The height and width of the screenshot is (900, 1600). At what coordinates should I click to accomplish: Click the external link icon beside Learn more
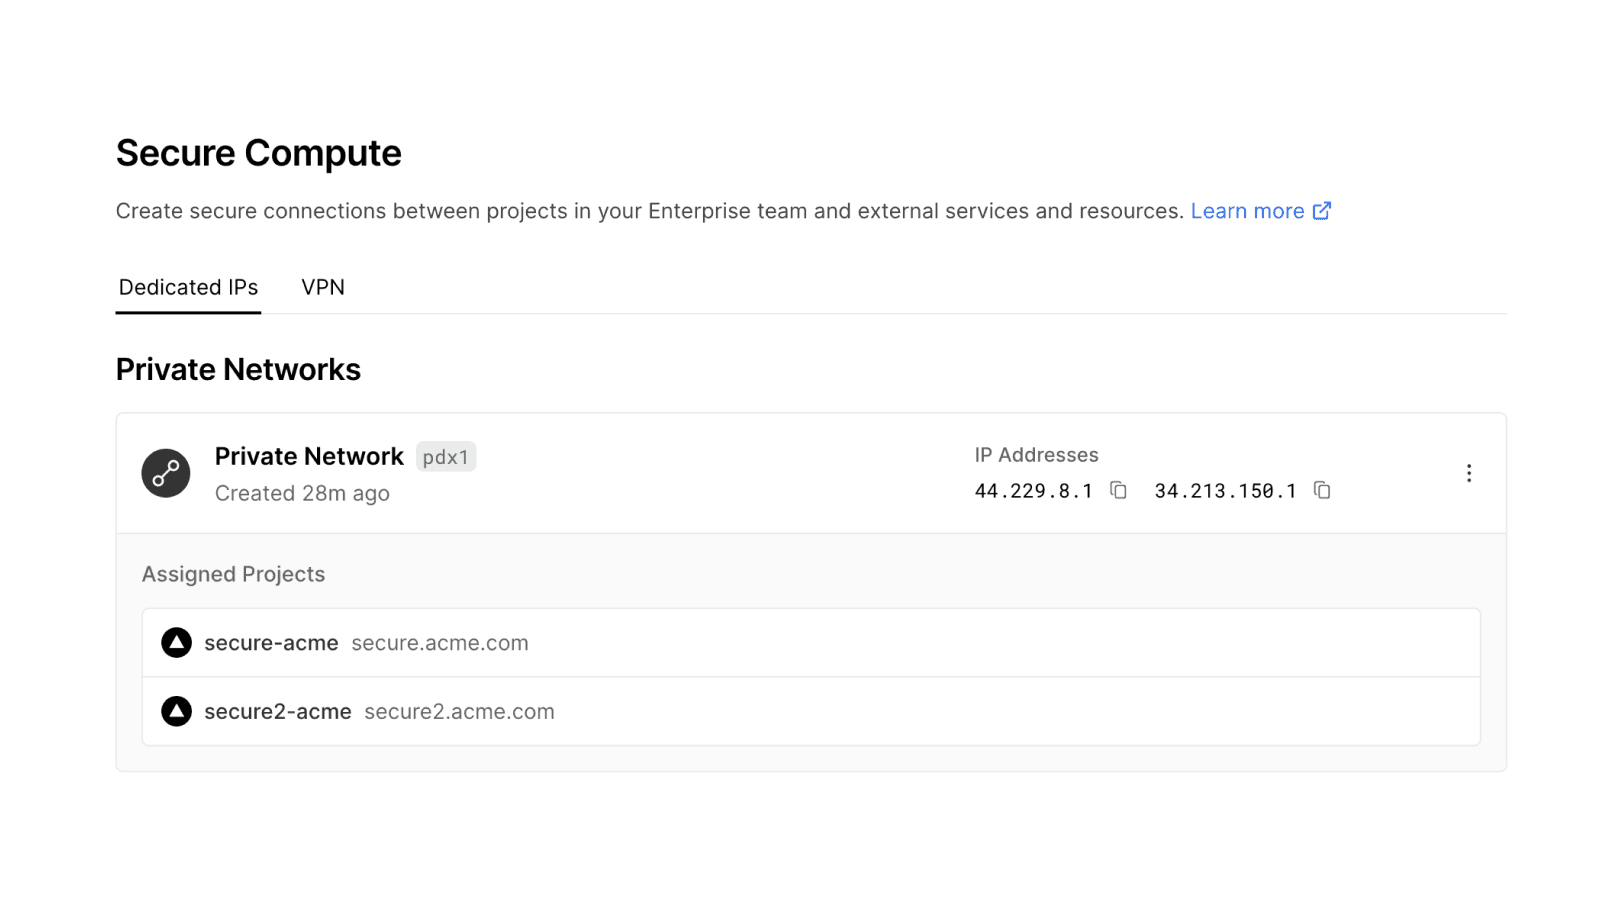(1322, 211)
